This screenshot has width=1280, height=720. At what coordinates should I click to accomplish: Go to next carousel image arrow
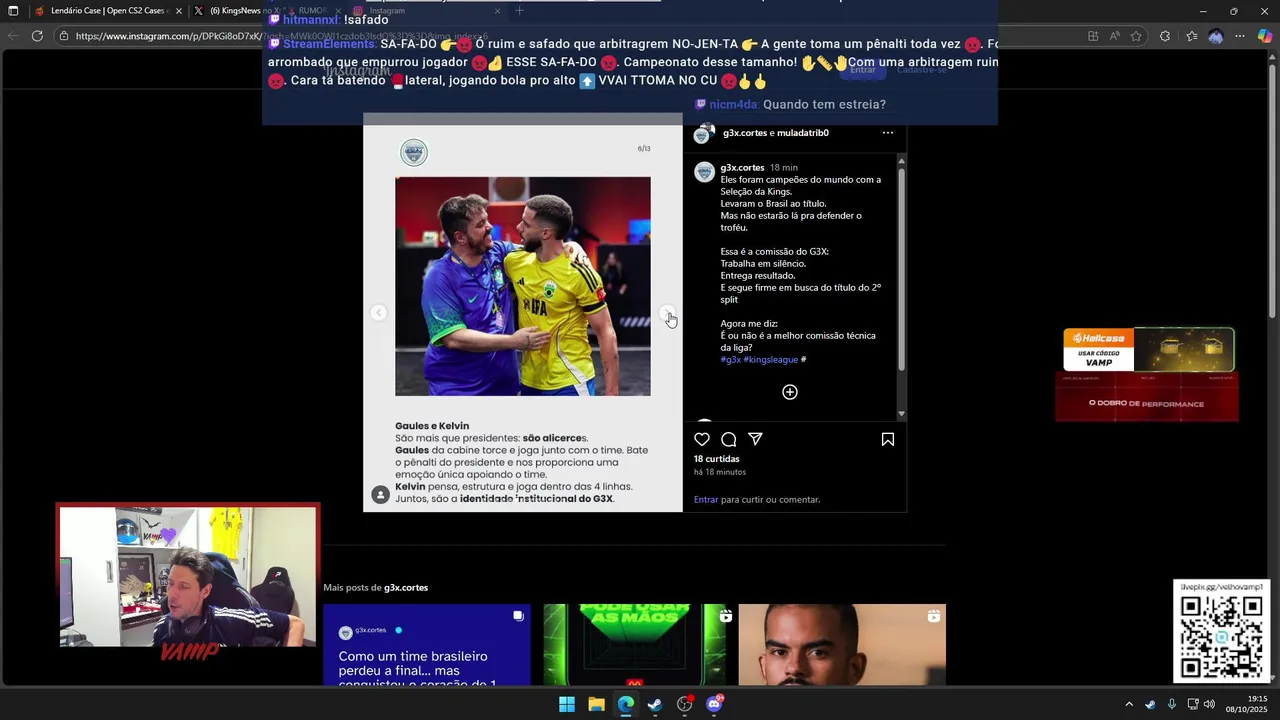(x=668, y=313)
